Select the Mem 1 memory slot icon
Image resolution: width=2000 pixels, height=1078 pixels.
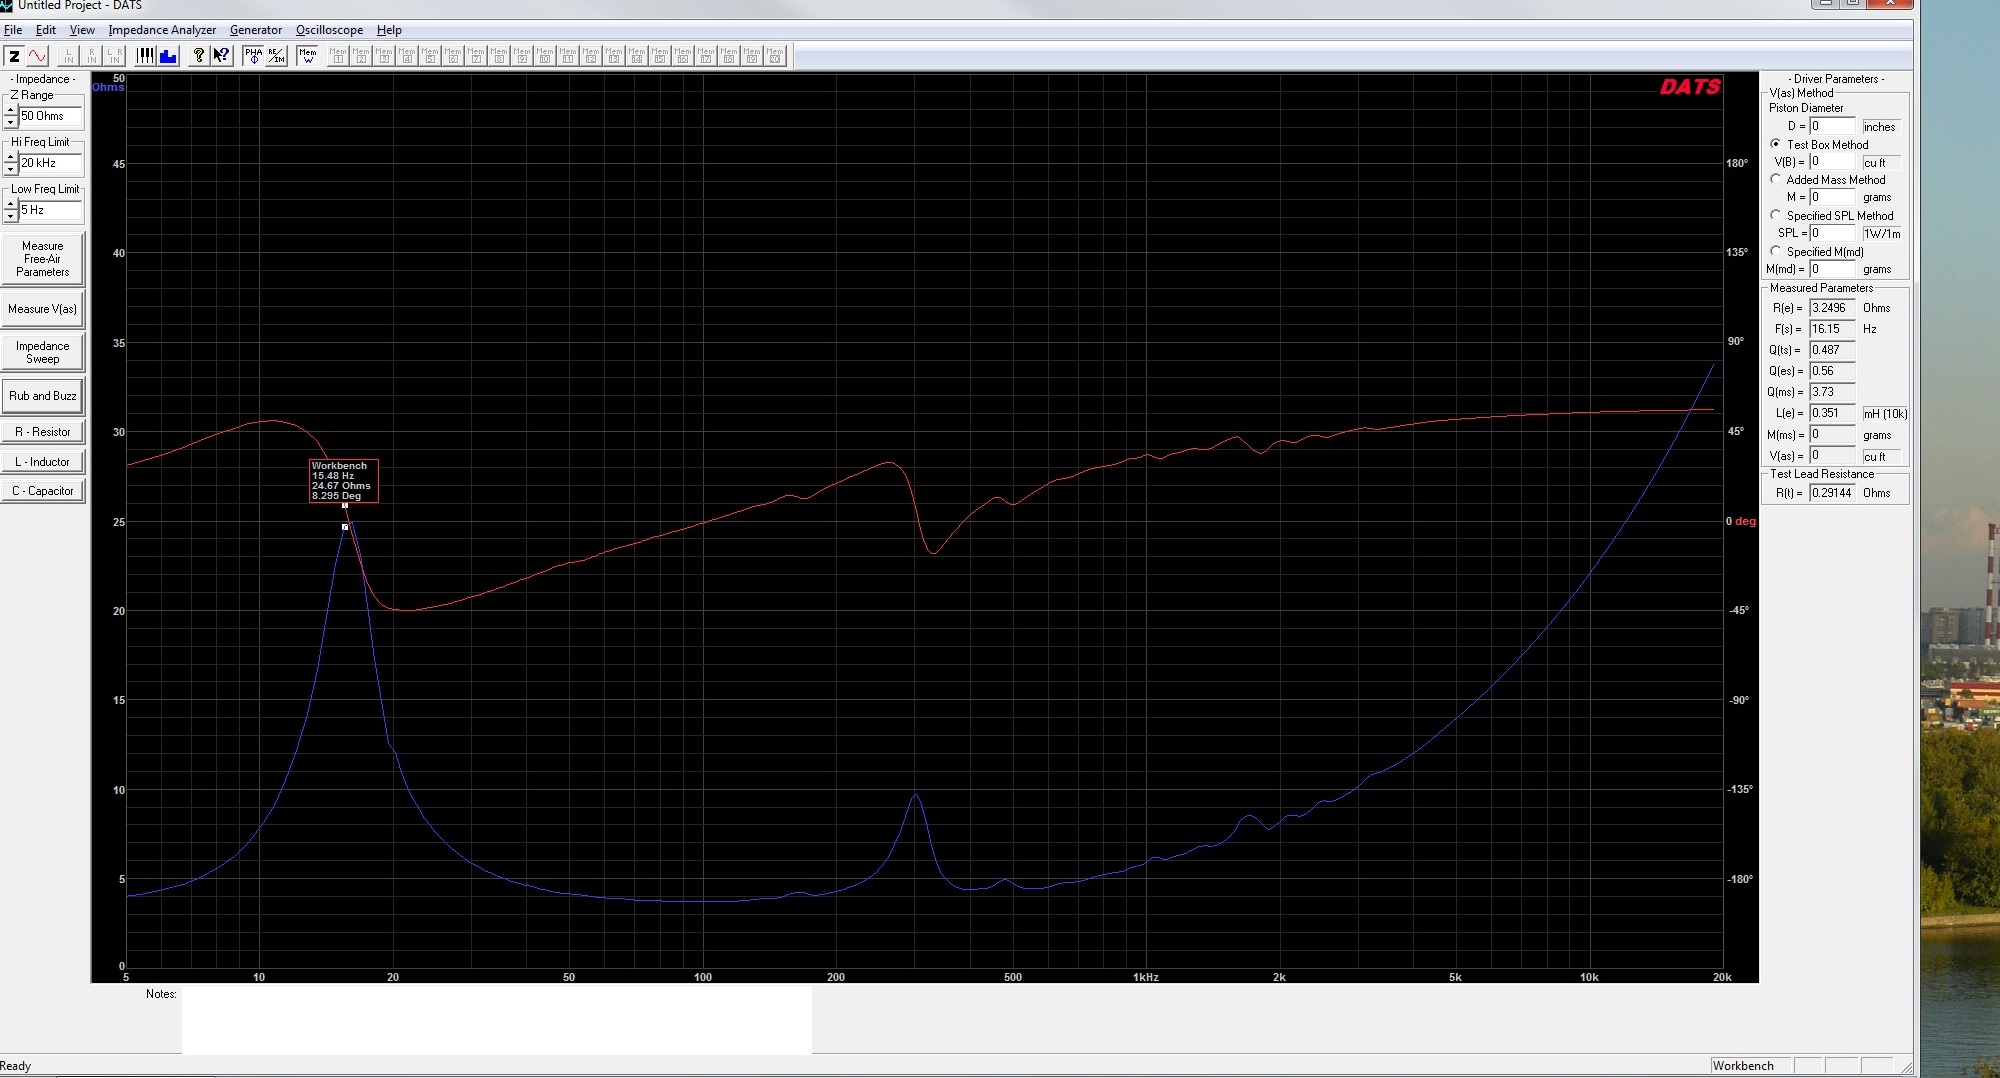tap(338, 56)
